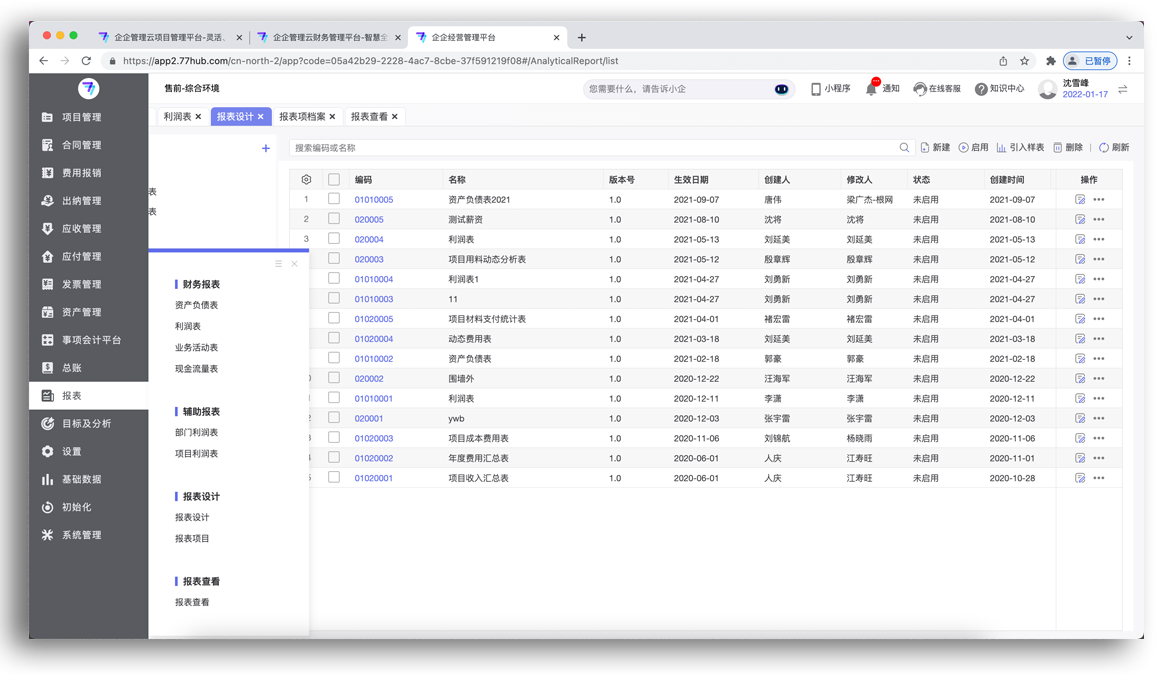The height and width of the screenshot is (680, 1168).
Task: Click 刷新 button
Action: click(x=1114, y=147)
